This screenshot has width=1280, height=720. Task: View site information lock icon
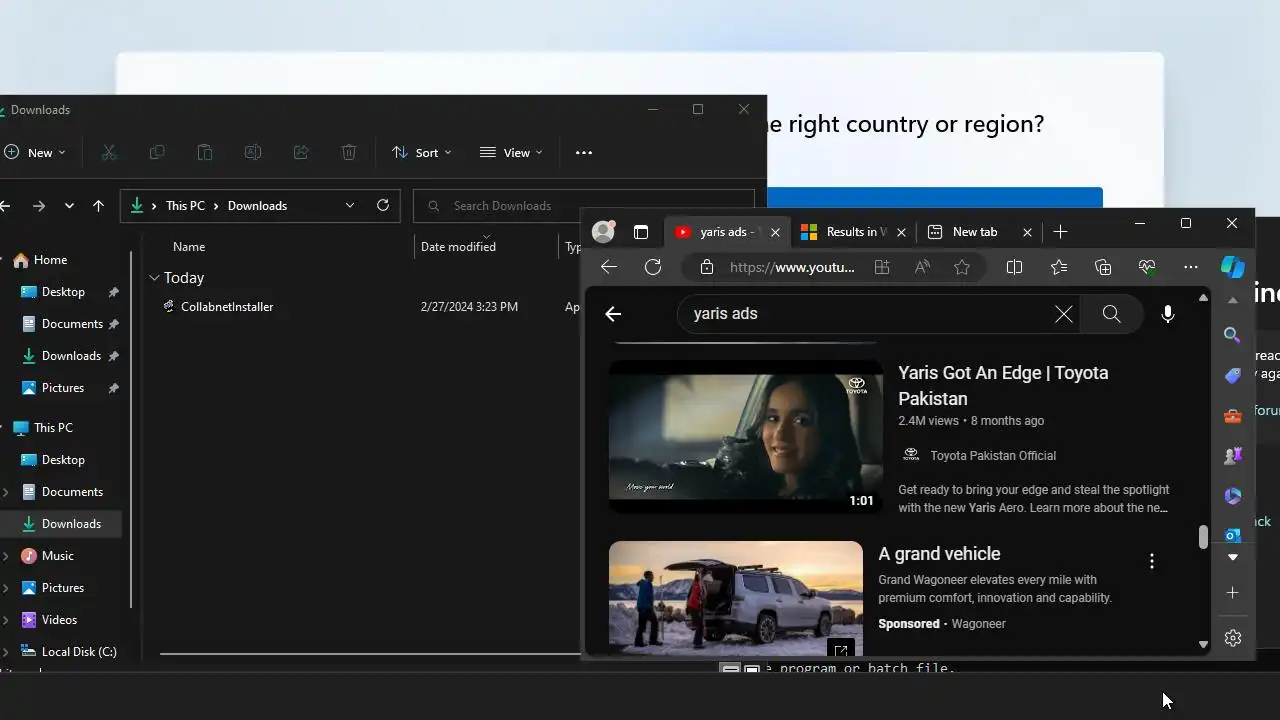[707, 267]
